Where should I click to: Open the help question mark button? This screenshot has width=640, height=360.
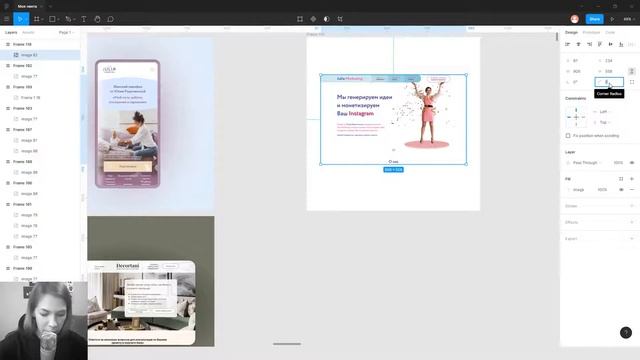[626, 333]
